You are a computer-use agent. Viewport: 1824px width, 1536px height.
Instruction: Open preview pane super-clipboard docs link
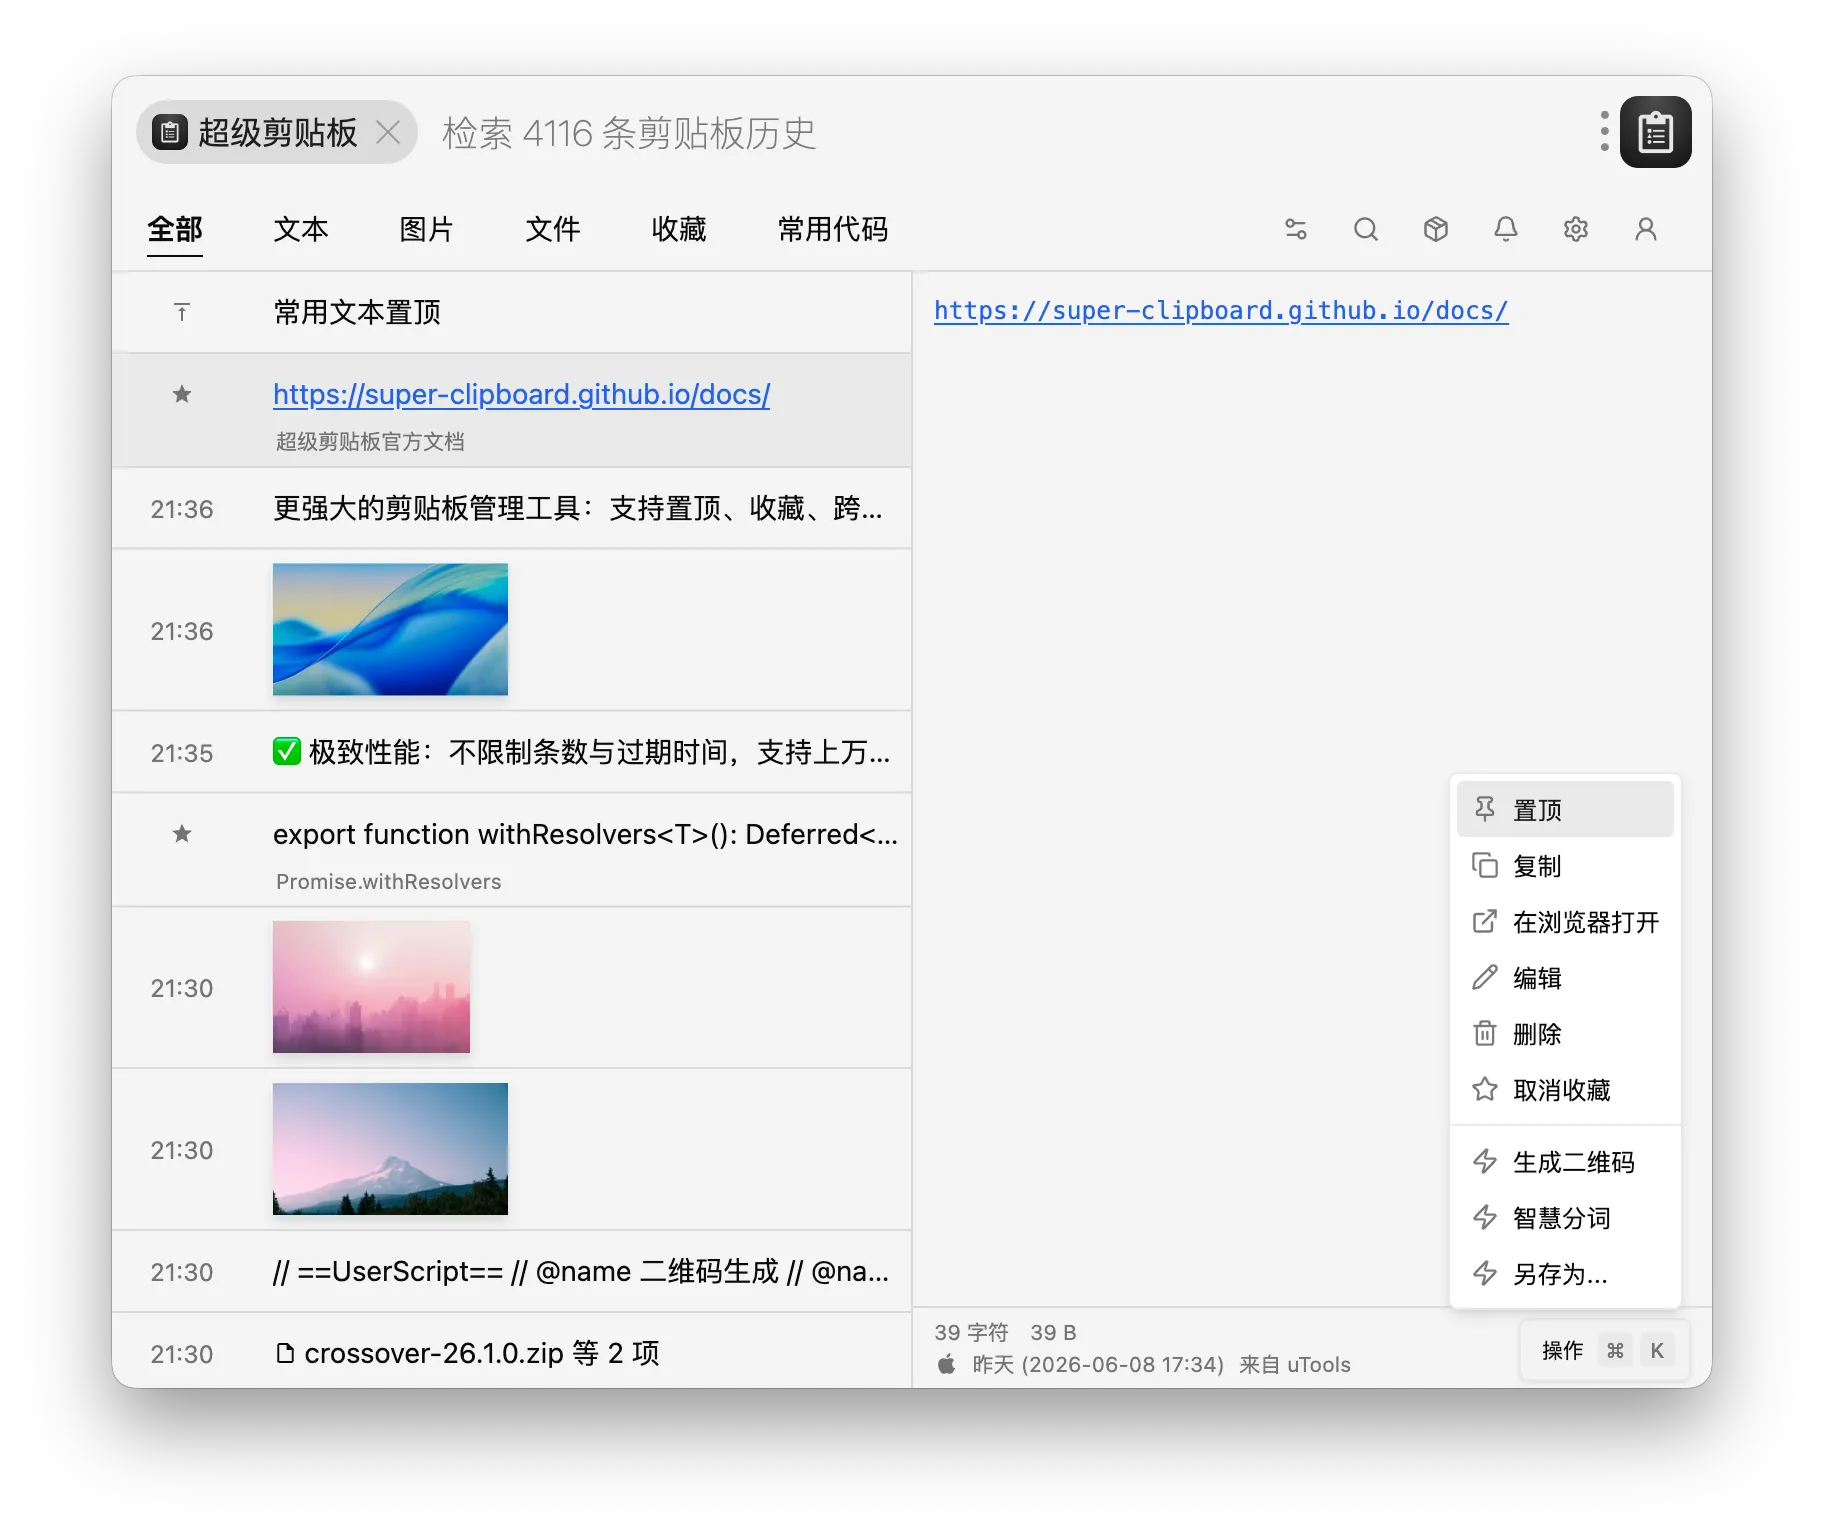pos(1221,311)
